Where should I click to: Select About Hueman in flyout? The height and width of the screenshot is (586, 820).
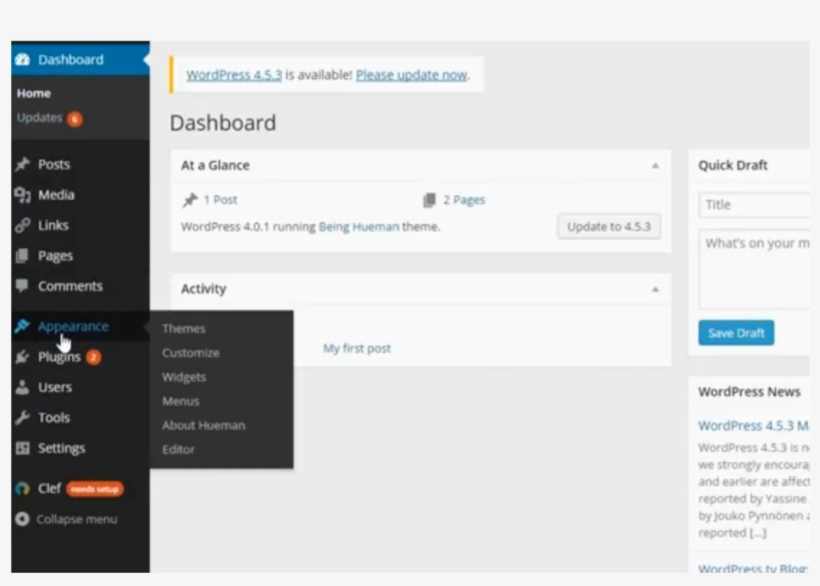click(x=203, y=425)
